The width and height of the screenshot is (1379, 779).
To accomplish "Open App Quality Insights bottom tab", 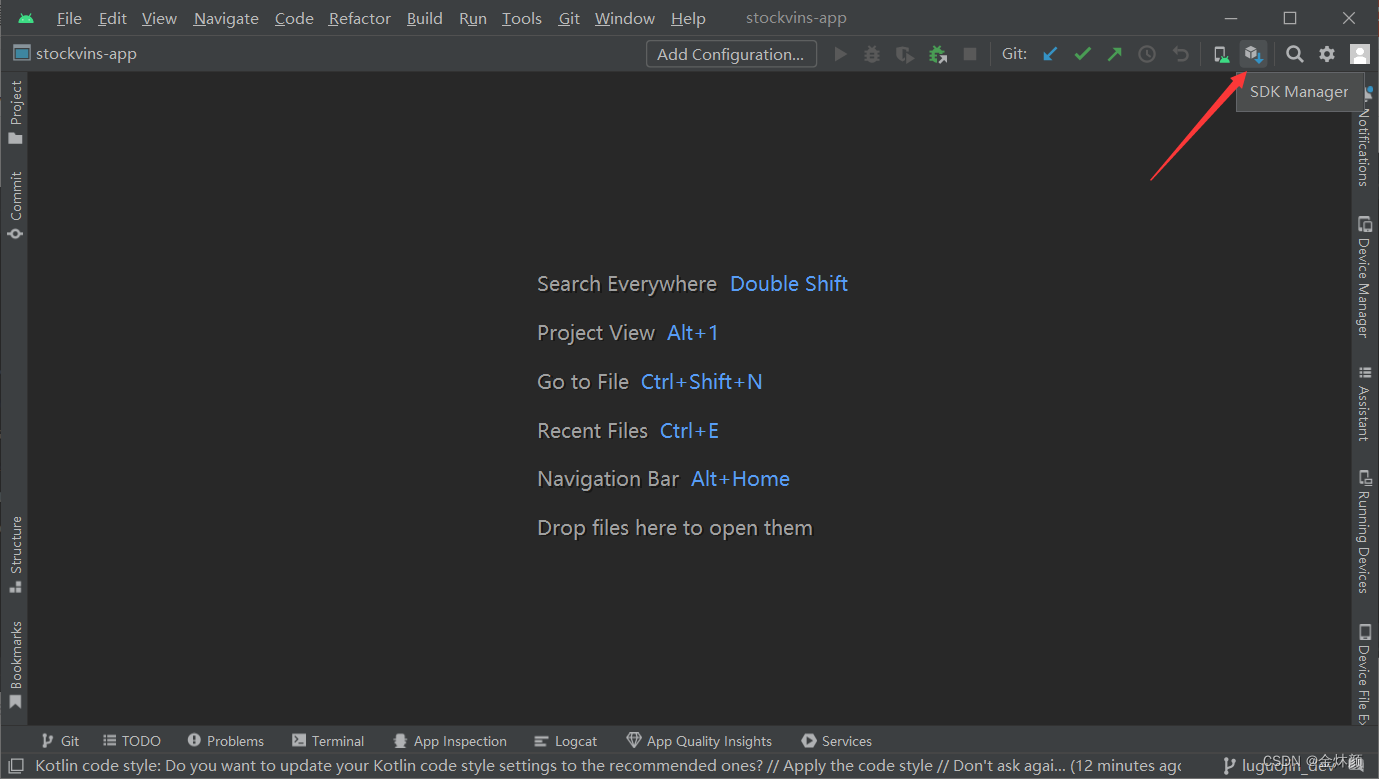I will [x=699, y=741].
